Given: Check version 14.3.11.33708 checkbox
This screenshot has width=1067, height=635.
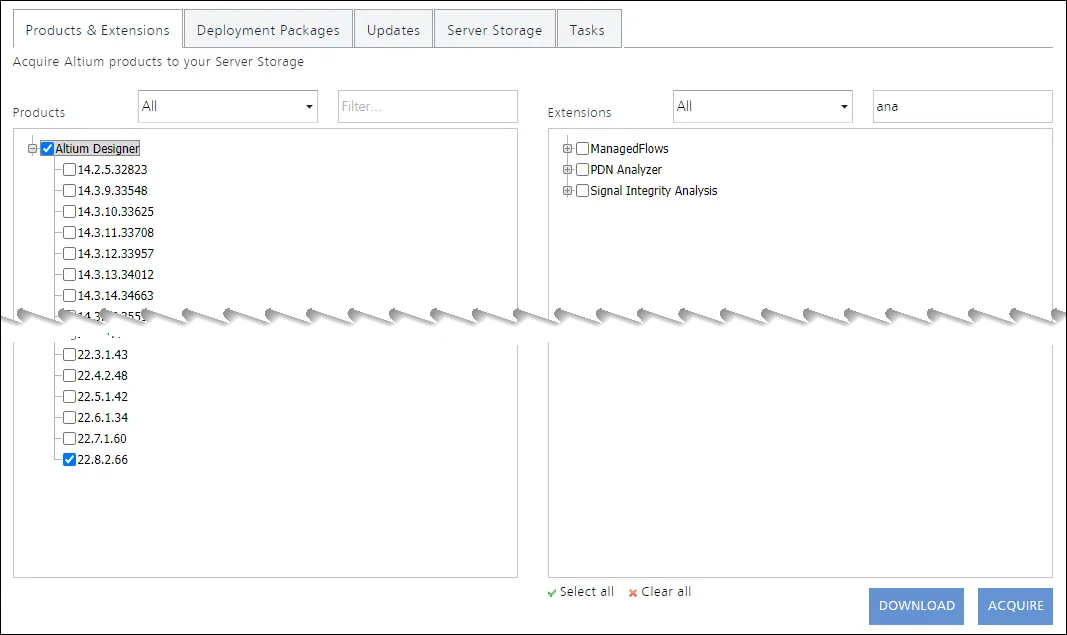Looking at the screenshot, I should [69, 233].
